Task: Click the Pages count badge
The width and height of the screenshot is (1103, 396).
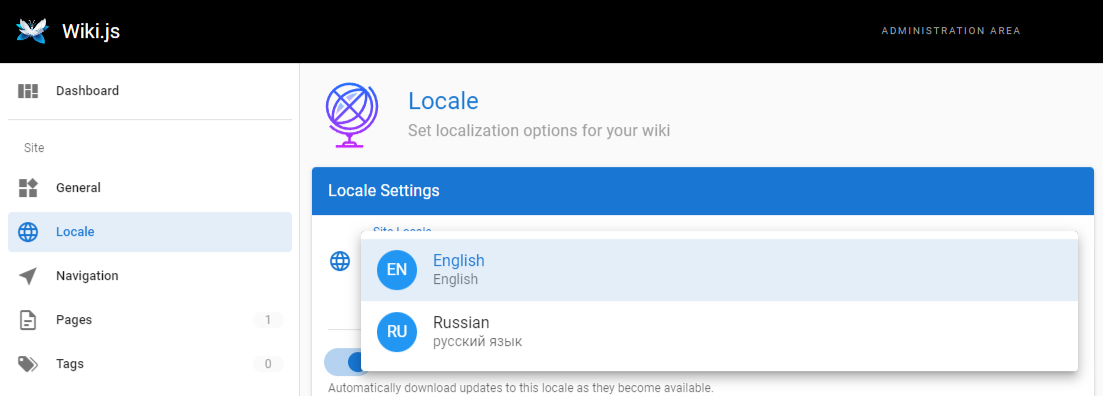Action: (x=268, y=320)
